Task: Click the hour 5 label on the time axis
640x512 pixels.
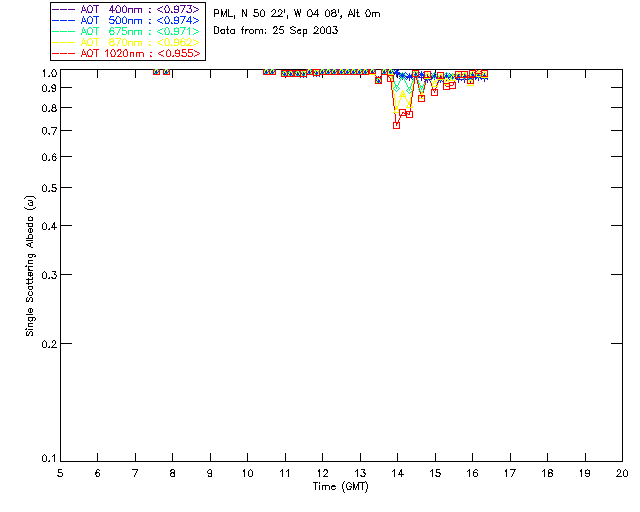Action: (x=60, y=473)
